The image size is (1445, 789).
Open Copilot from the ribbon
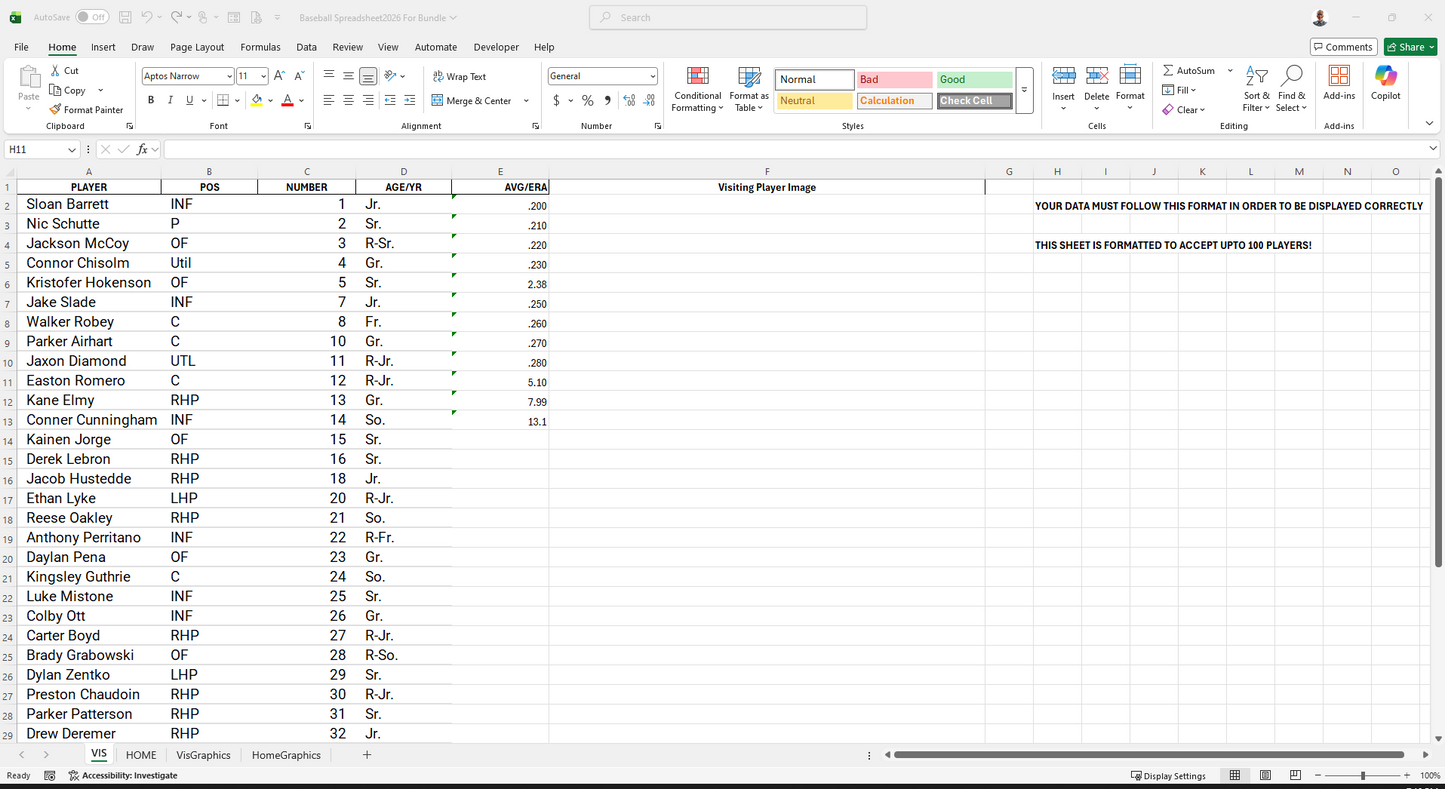1385,83
